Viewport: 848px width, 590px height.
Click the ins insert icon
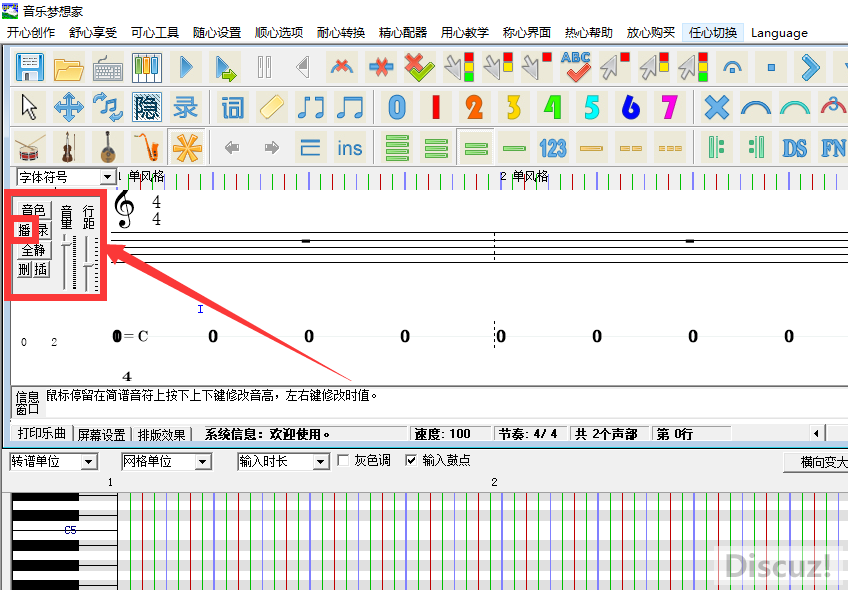pos(349,148)
